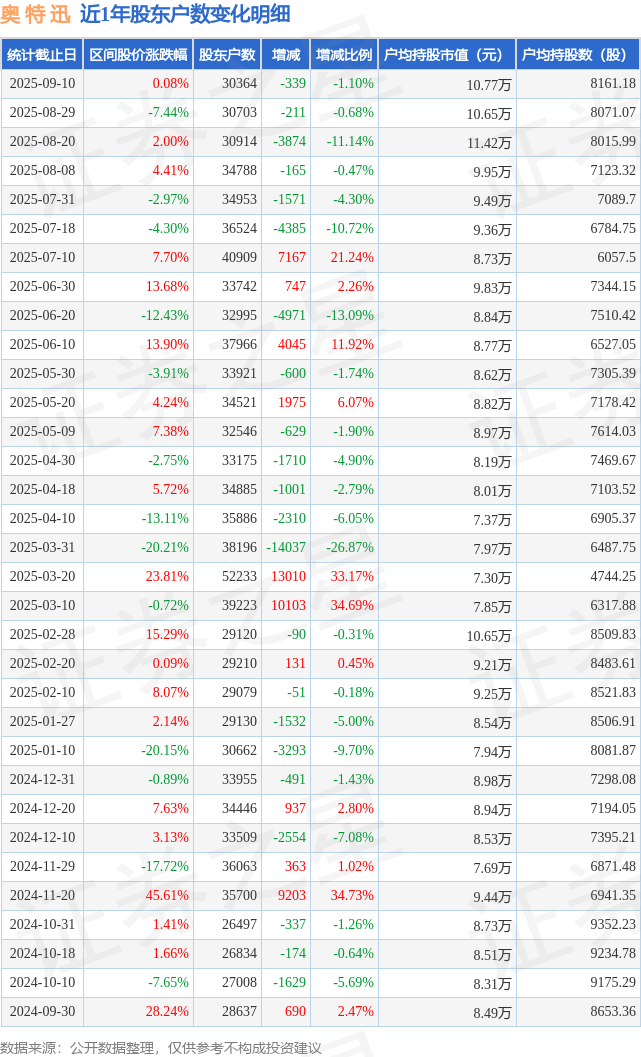Click the 股东户数 column header
The height and width of the screenshot is (1057, 641).
226,55
